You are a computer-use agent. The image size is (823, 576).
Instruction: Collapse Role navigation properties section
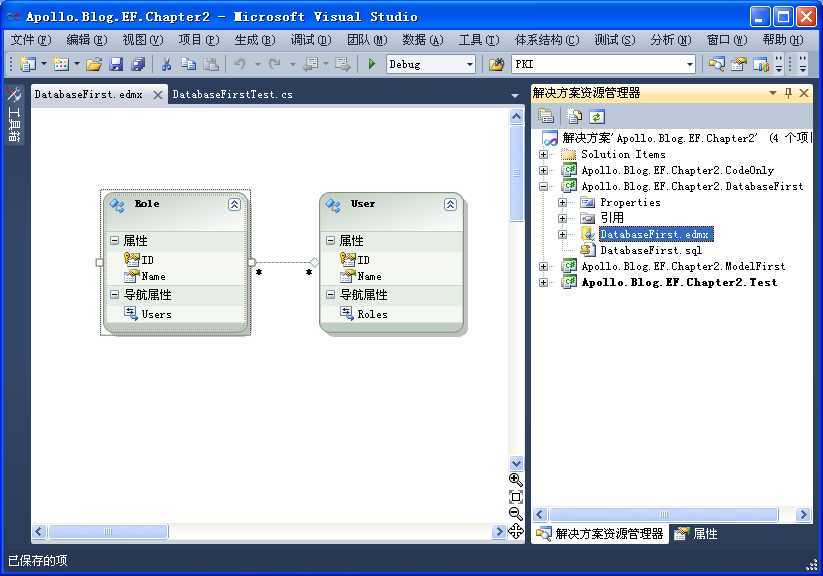114,295
